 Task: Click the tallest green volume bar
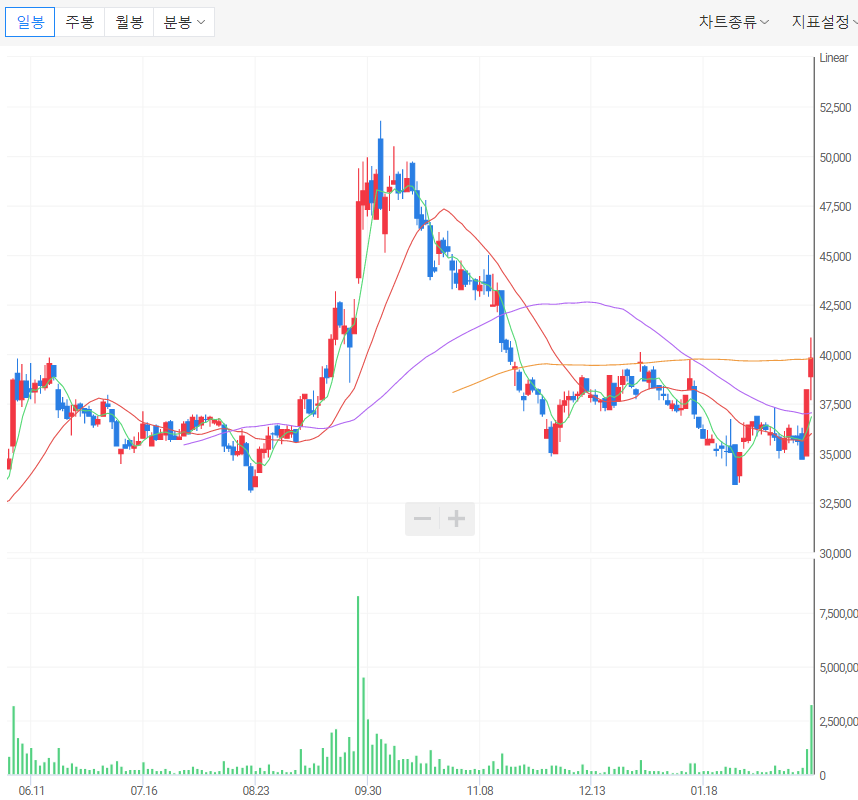(x=358, y=685)
